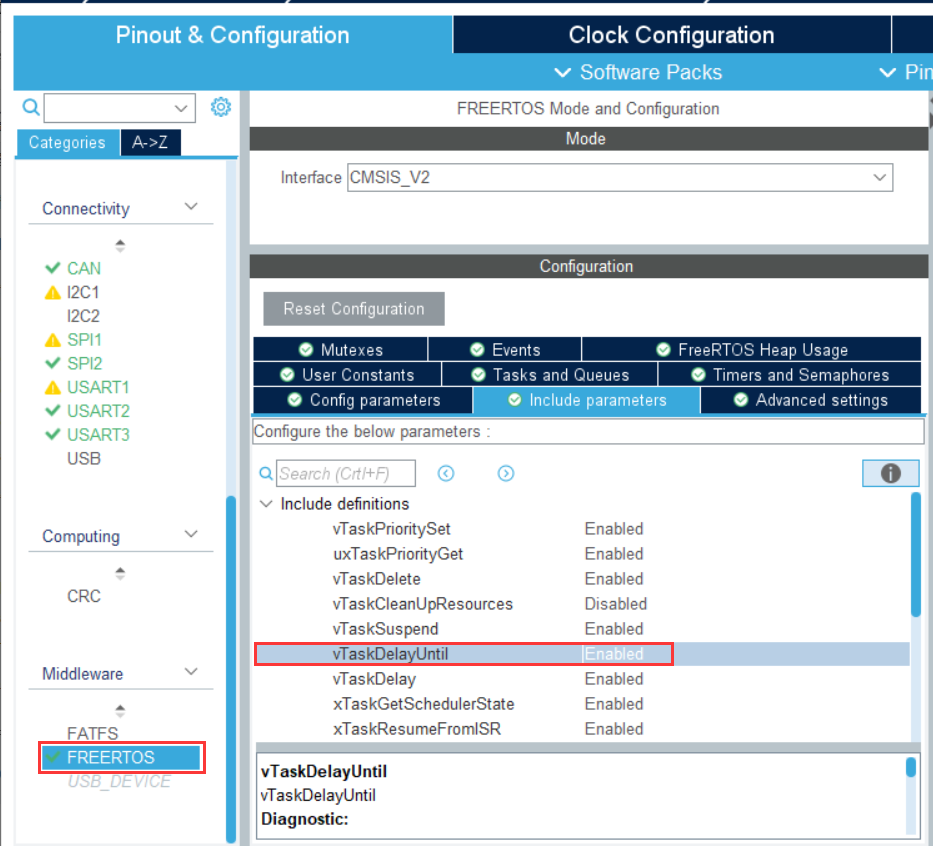Viewport: 933px width, 846px height.
Task: Collapse the Connectivity category
Action: pos(191,207)
